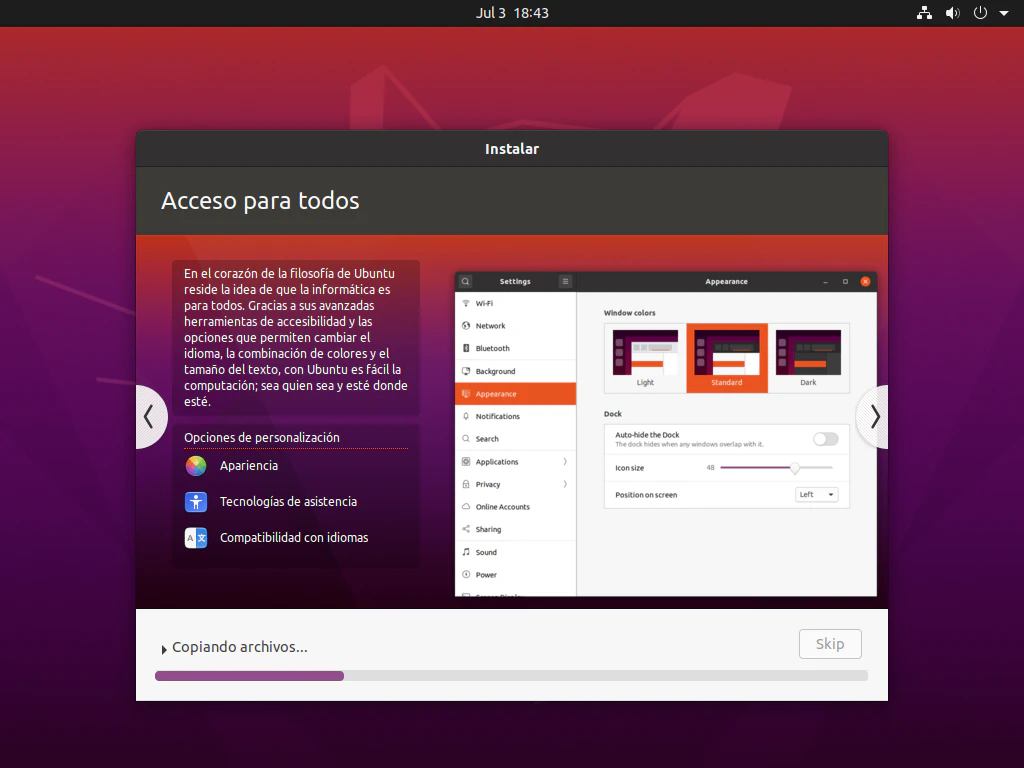Select Network in the Settings sidebar
Screen dimensions: 1024x768
point(515,326)
